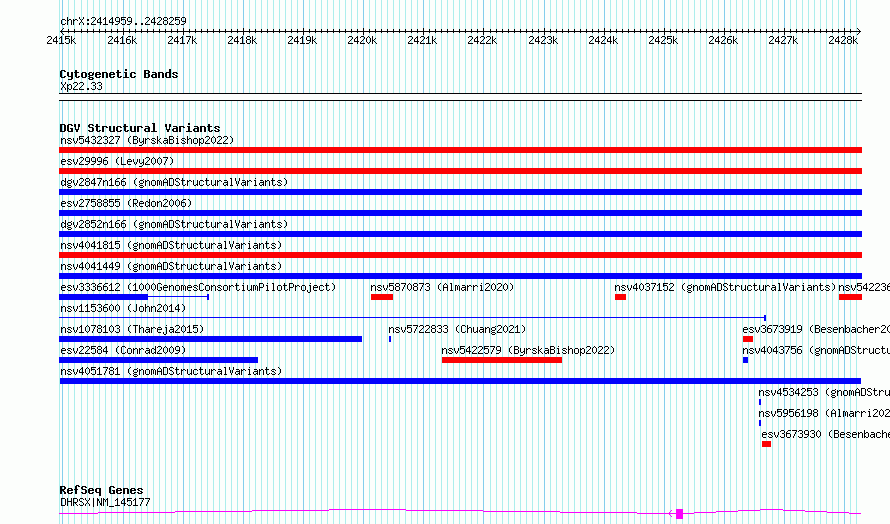Select the nsv4051781 gnomAD variant label

tap(171, 371)
